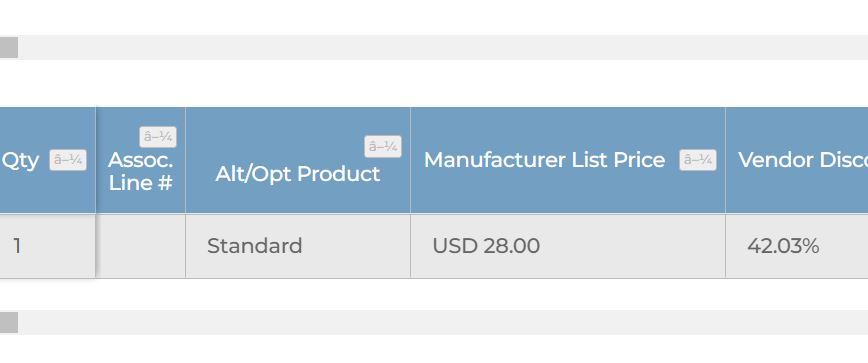The image size is (868, 363).
Task: Select the Qty cell showing 1
Action: coord(48,246)
